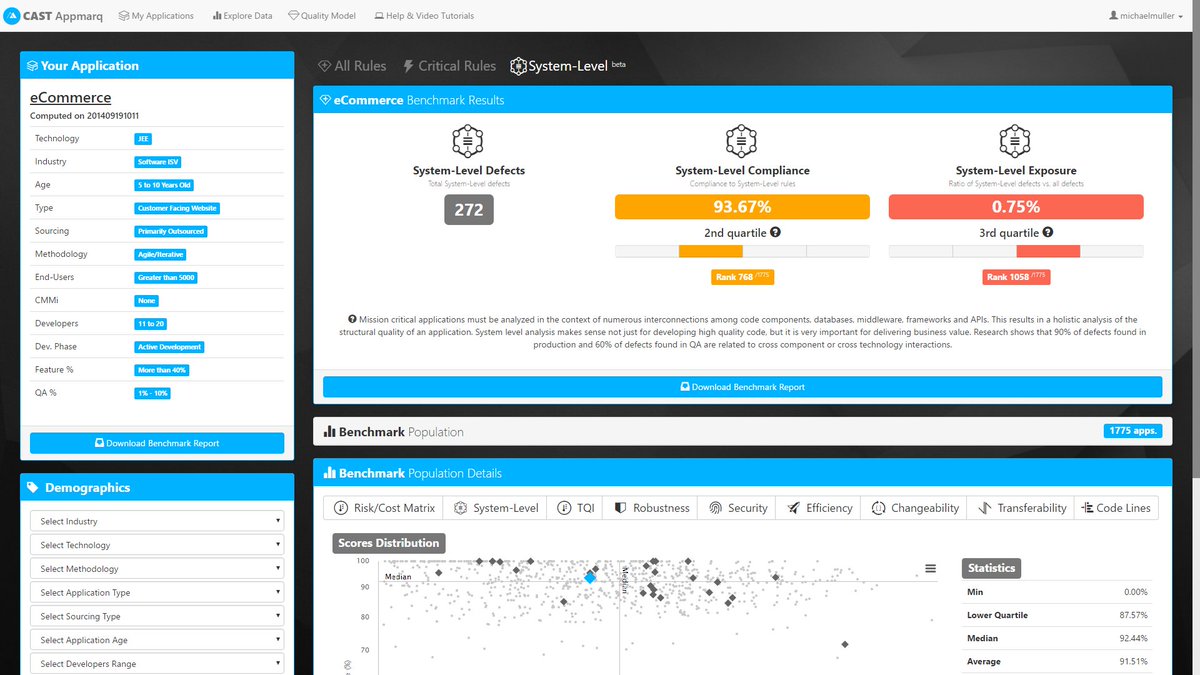Click the Rank 768 badge
The height and width of the screenshot is (675, 1200).
point(742,277)
